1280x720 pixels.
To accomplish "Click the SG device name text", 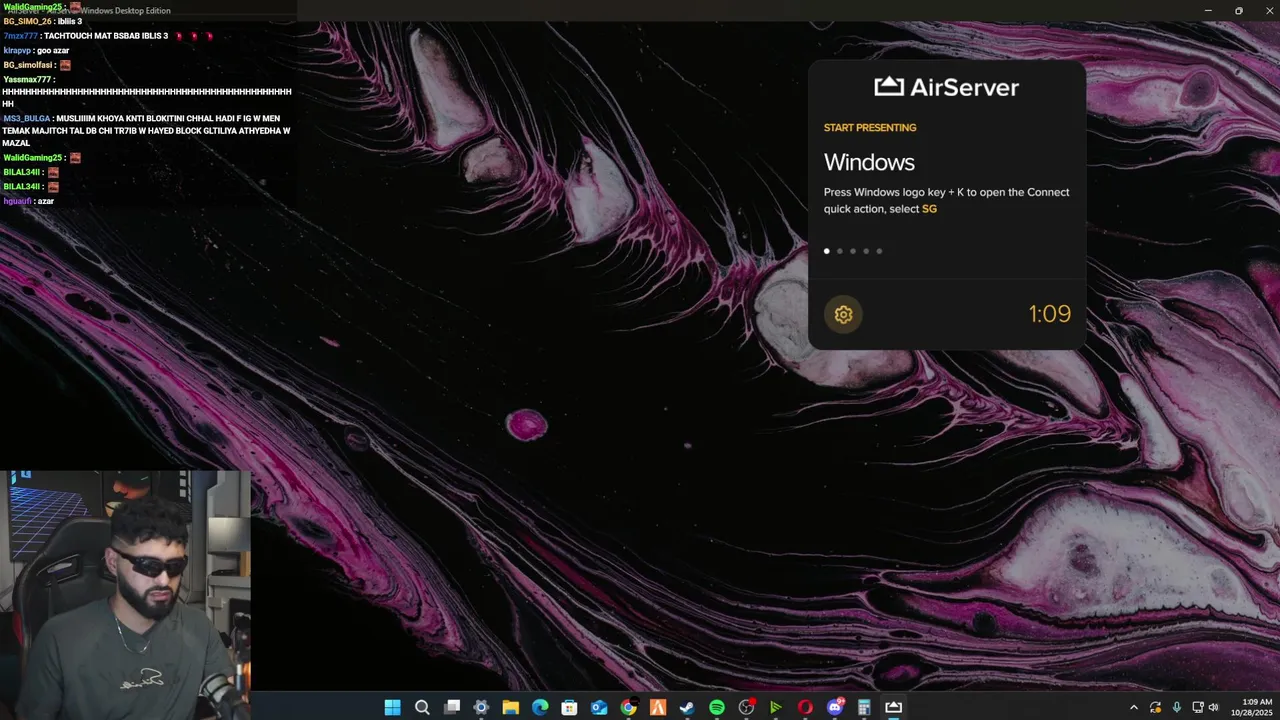I will click(929, 209).
